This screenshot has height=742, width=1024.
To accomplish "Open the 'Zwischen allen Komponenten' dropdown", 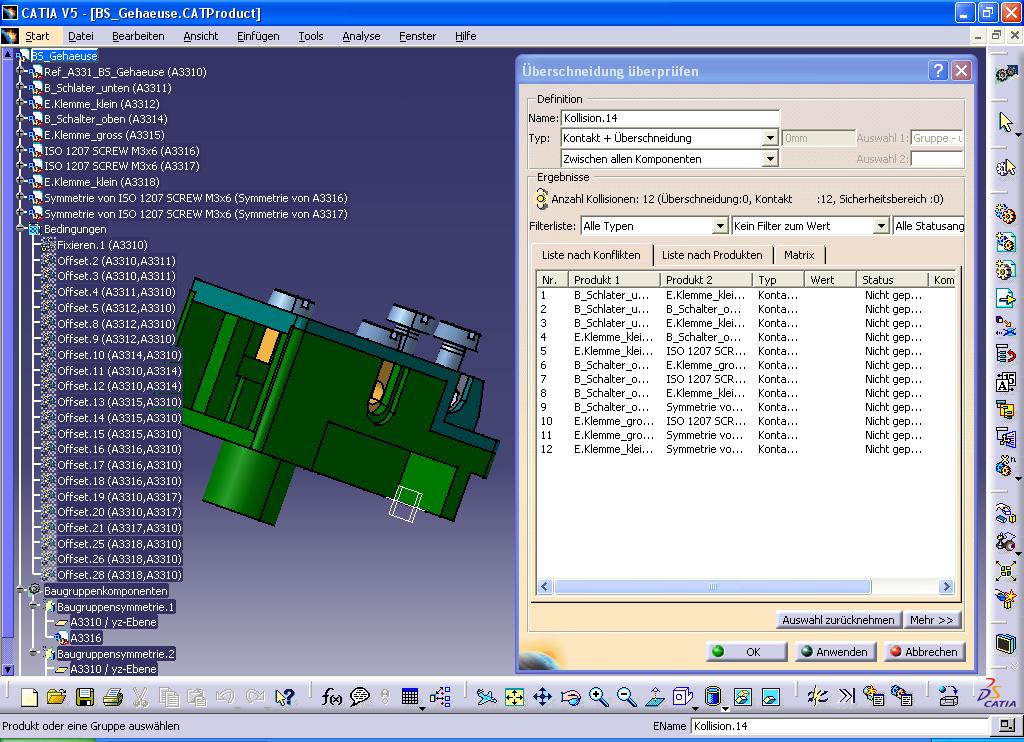I will [770, 159].
